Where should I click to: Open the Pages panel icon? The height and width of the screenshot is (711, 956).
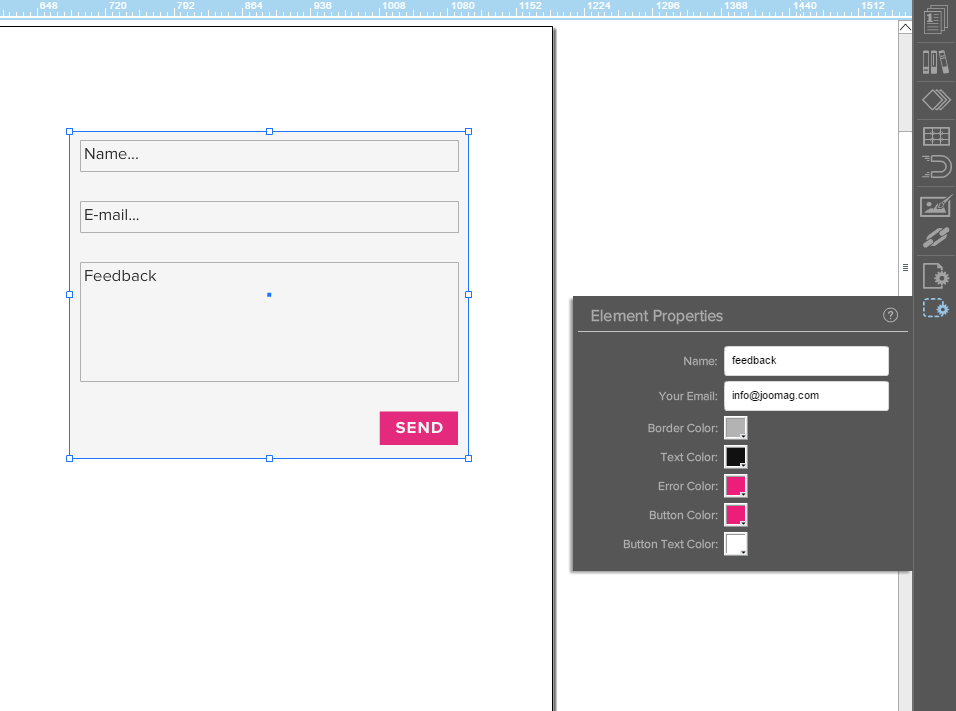pos(935,19)
